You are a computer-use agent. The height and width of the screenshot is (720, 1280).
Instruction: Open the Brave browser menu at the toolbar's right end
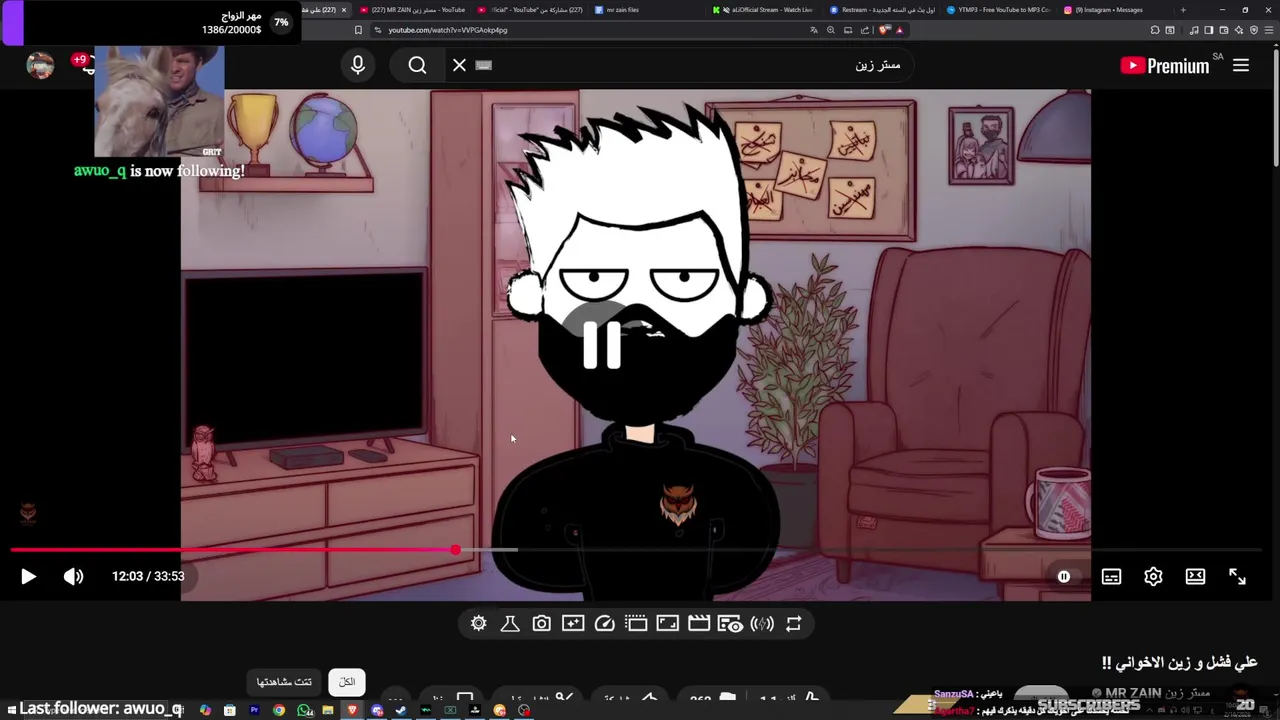[1269, 30]
